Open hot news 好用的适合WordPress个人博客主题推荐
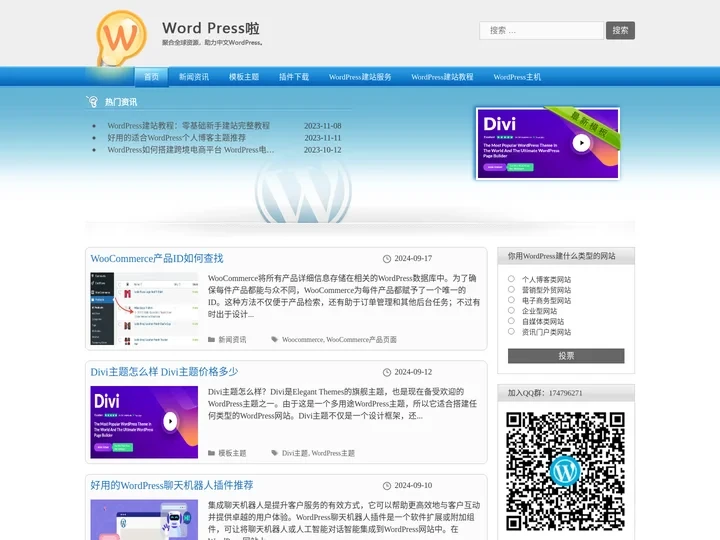720x540 pixels. click(x=176, y=138)
